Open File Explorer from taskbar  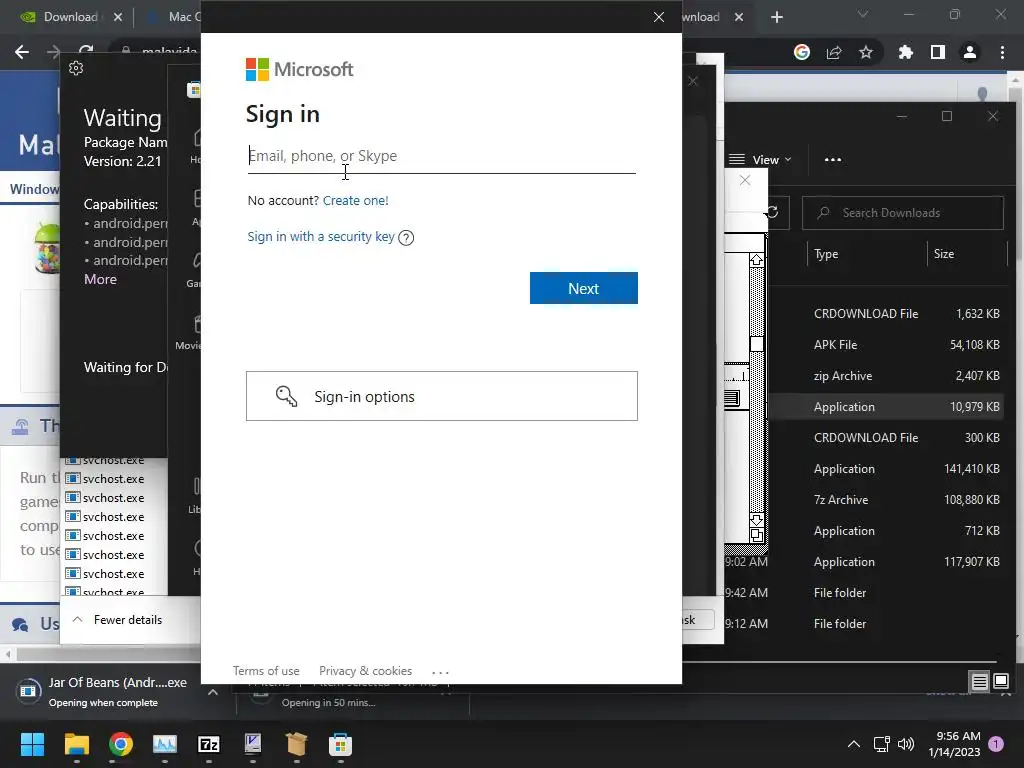click(76, 744)
